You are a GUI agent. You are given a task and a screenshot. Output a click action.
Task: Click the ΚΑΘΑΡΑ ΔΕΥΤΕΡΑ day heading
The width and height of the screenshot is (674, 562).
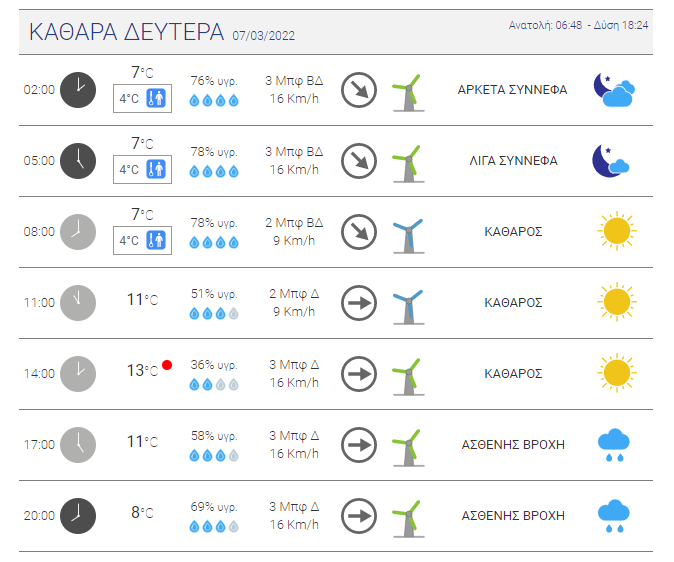click(126, 33)
